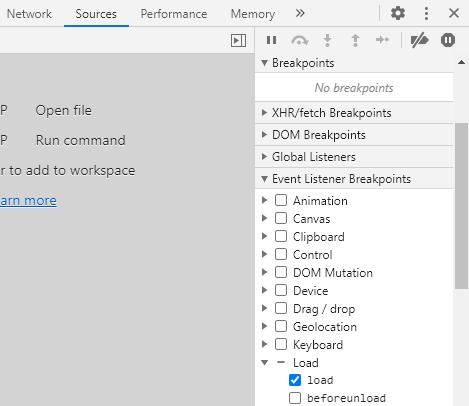Check the Animation checkbox
This screenshot has height=406, width=469.
(281, 200)
